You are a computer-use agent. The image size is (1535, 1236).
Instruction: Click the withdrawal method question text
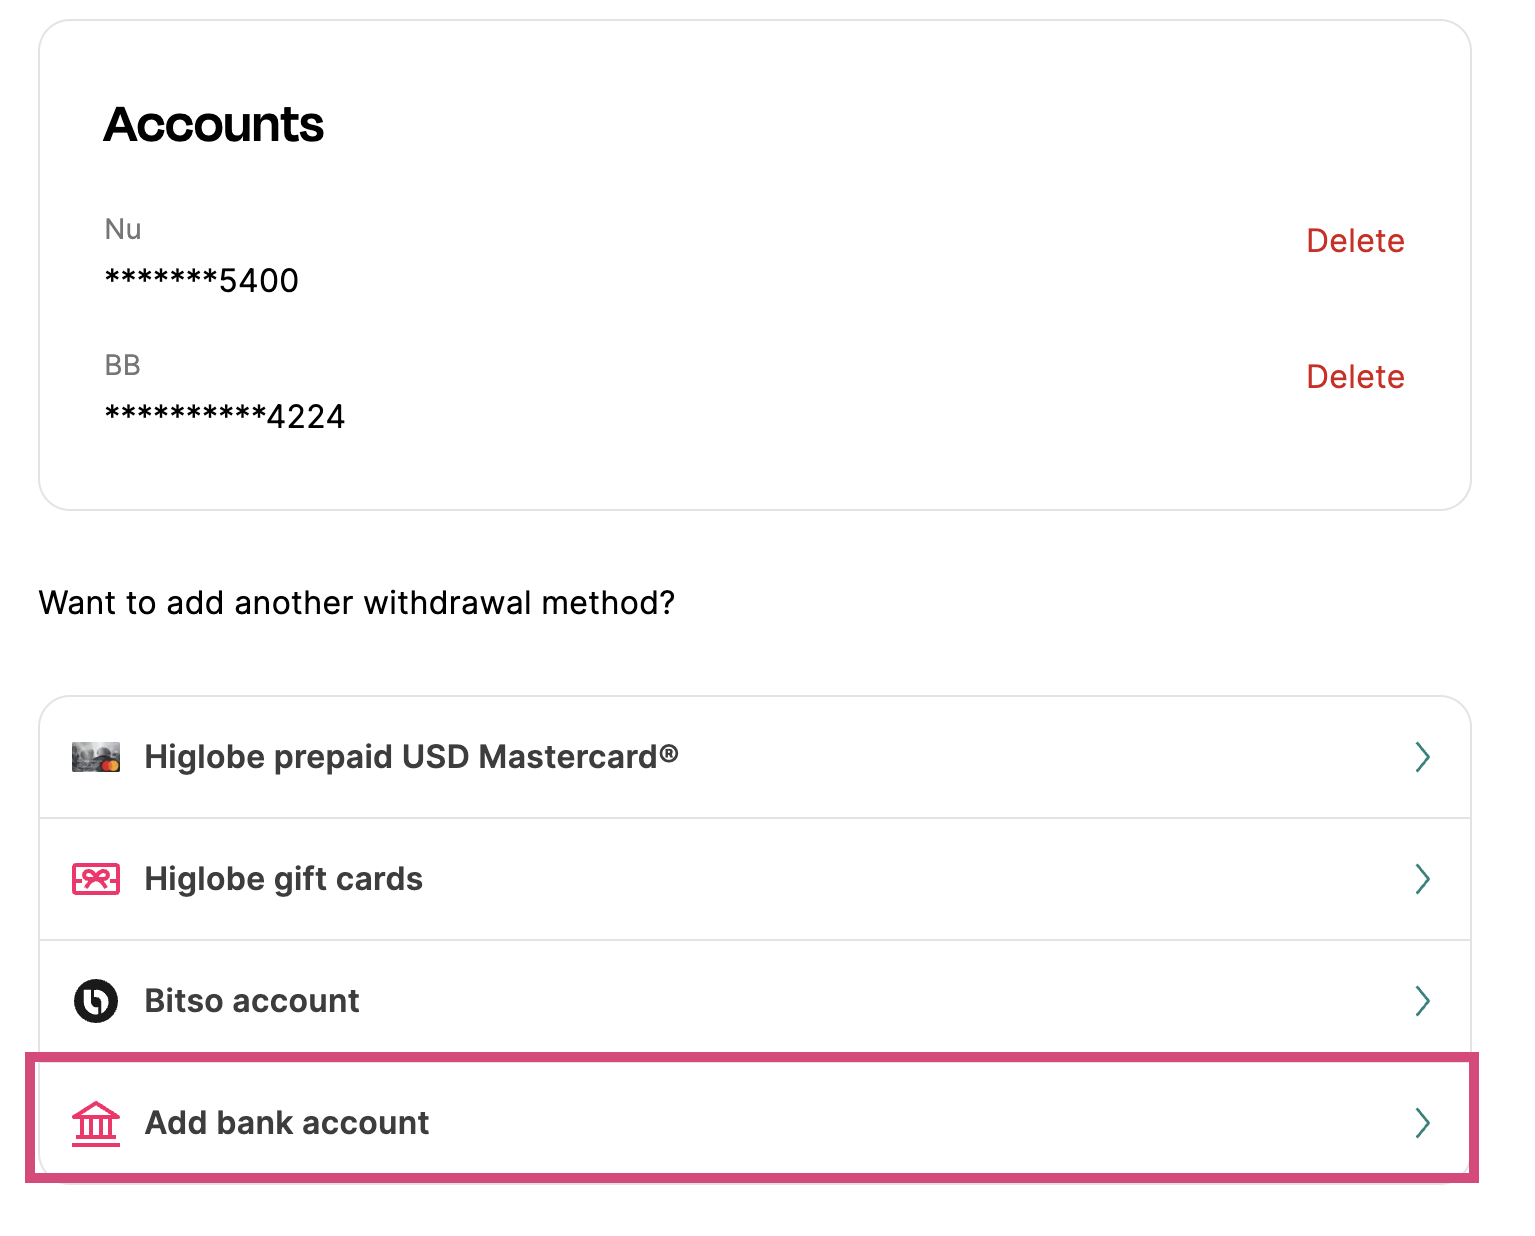pos(356,603)
